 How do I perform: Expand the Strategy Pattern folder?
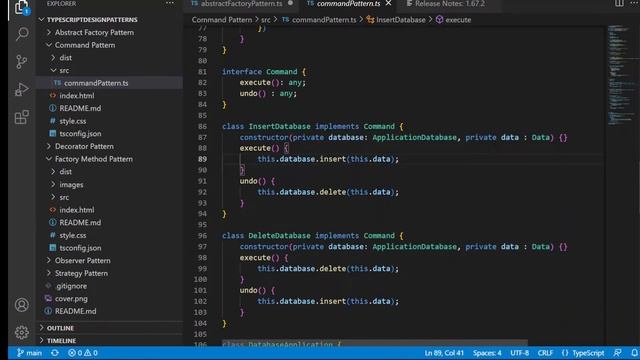coord(81,273)
